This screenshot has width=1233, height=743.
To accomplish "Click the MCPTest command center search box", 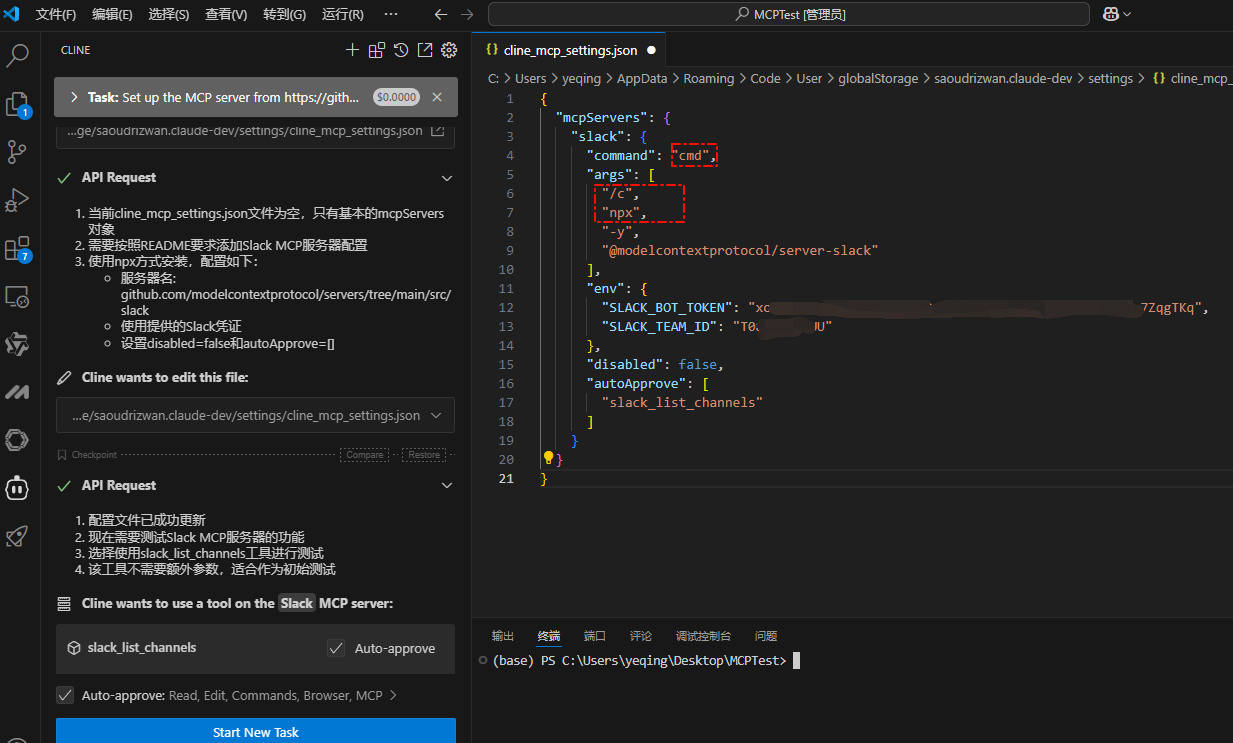I will [789, 14].
